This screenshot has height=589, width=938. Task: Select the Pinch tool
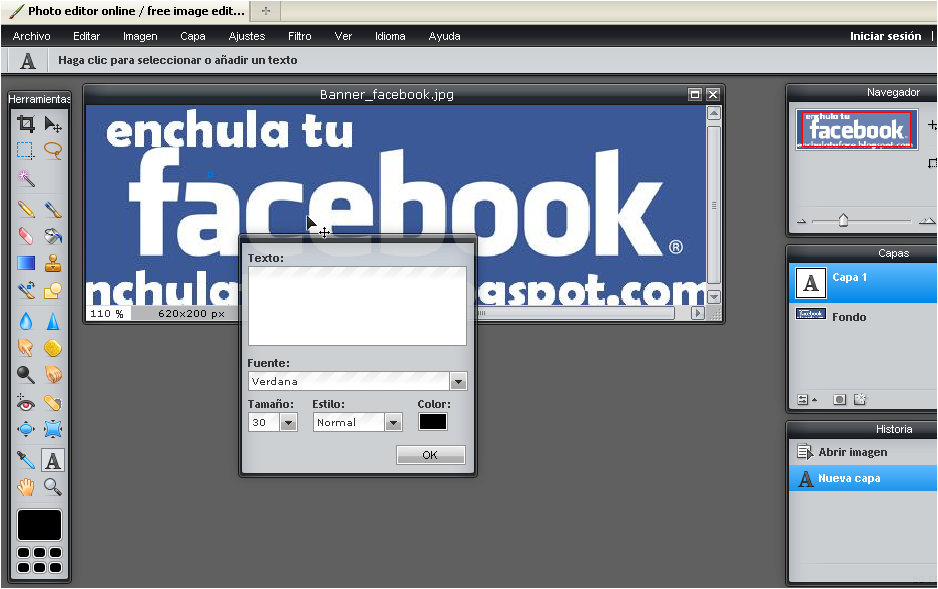[53, 429]
